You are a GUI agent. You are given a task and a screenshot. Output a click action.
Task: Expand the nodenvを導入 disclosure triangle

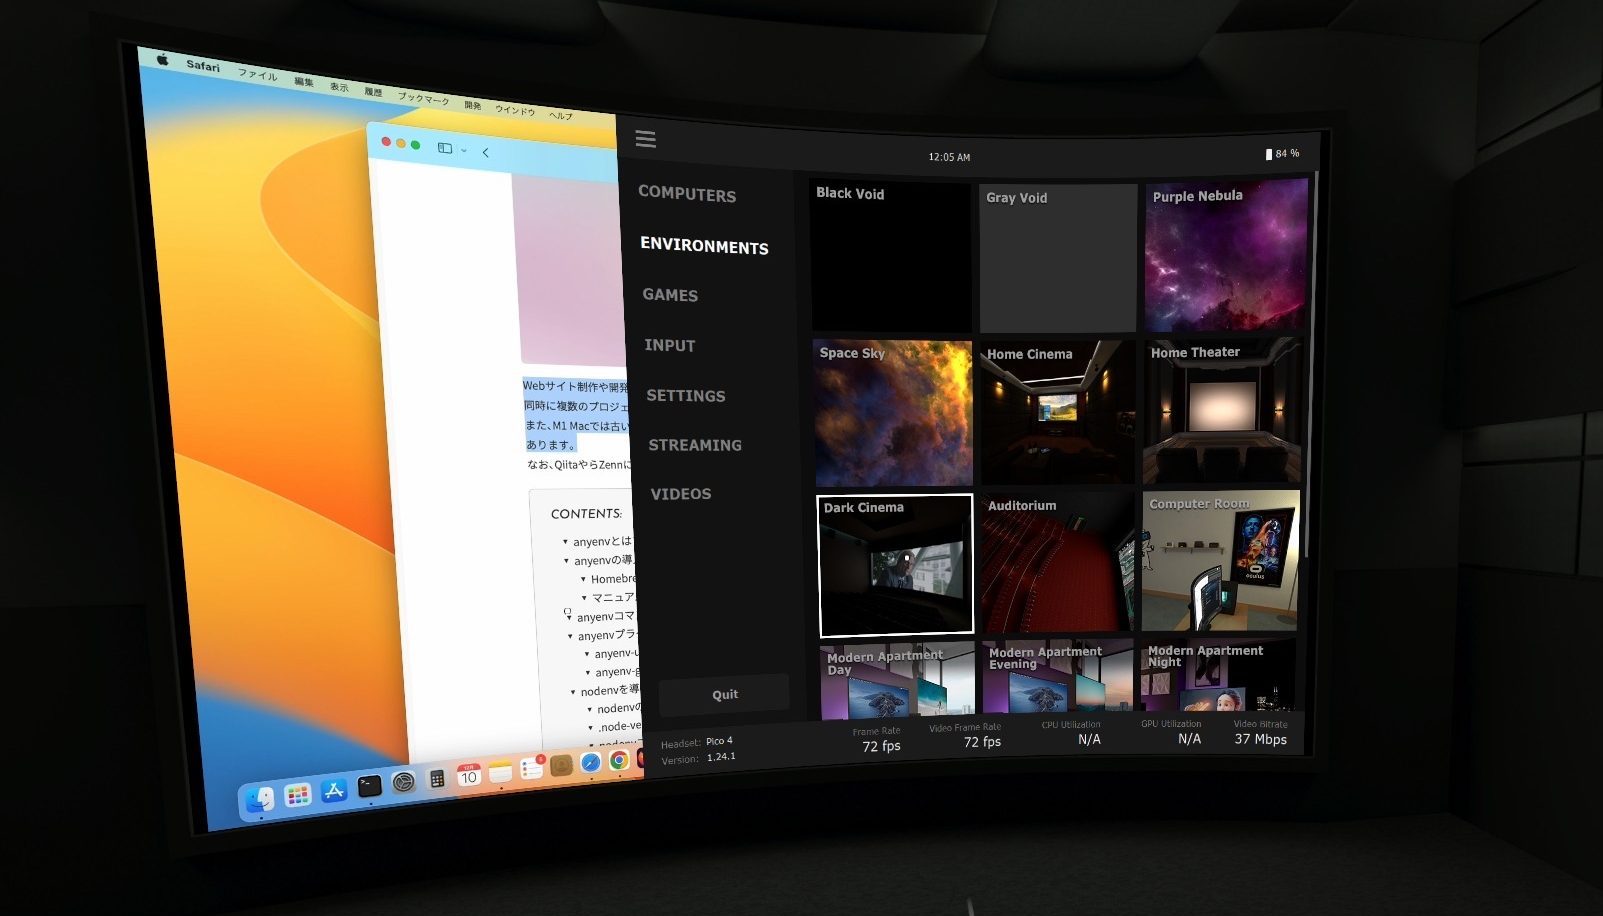click(x=573, y=692)
